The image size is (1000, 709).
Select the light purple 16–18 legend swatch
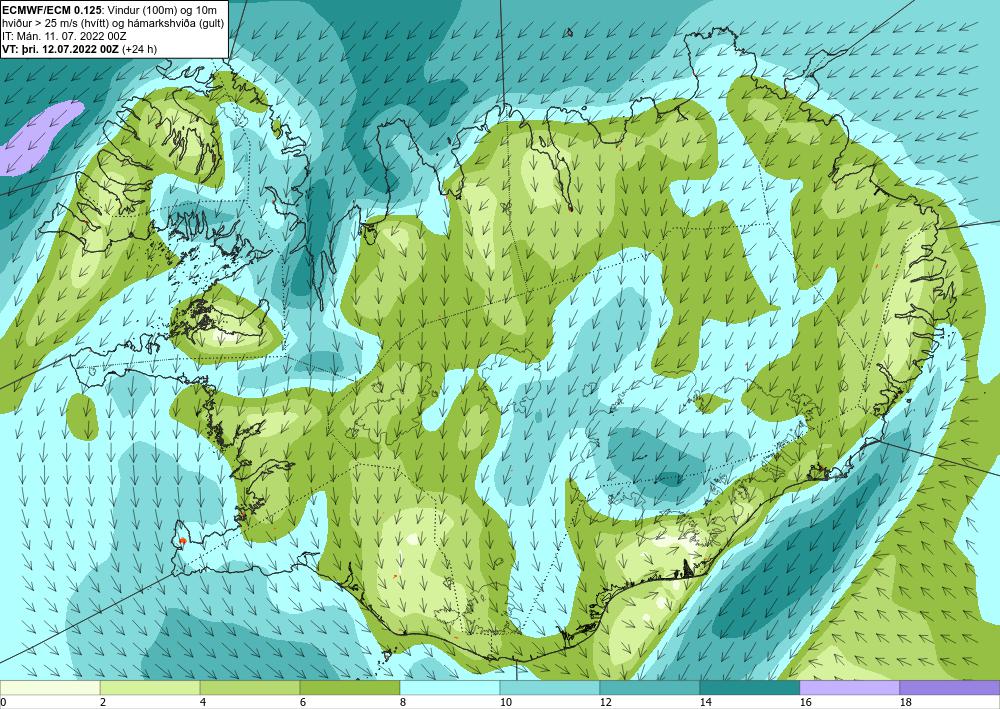[x=849, y=688]
